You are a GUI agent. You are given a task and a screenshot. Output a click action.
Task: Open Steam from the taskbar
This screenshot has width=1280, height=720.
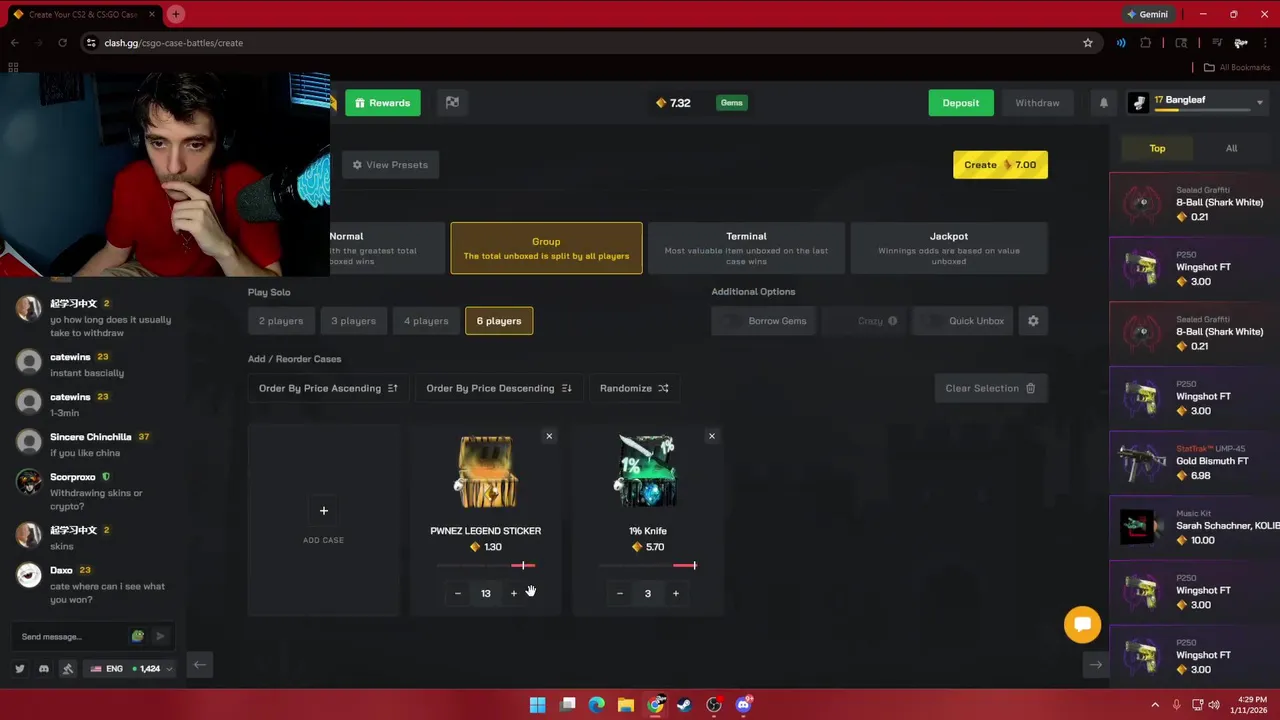click(x=684, y=705)
